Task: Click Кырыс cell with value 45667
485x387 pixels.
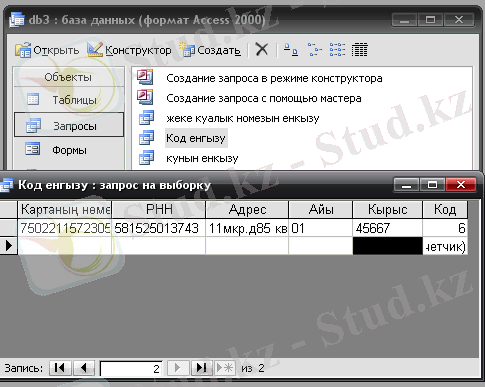Action: (x=387, y=228)
